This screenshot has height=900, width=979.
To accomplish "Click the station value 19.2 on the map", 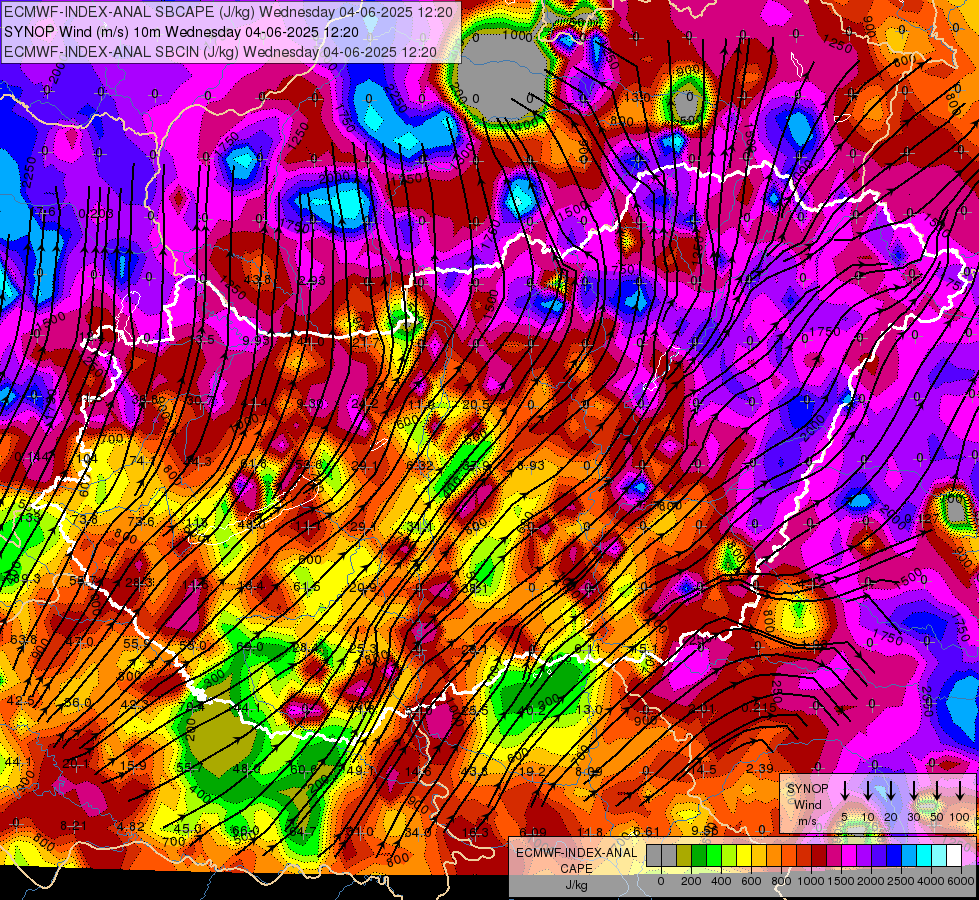I will coord(533,771).
